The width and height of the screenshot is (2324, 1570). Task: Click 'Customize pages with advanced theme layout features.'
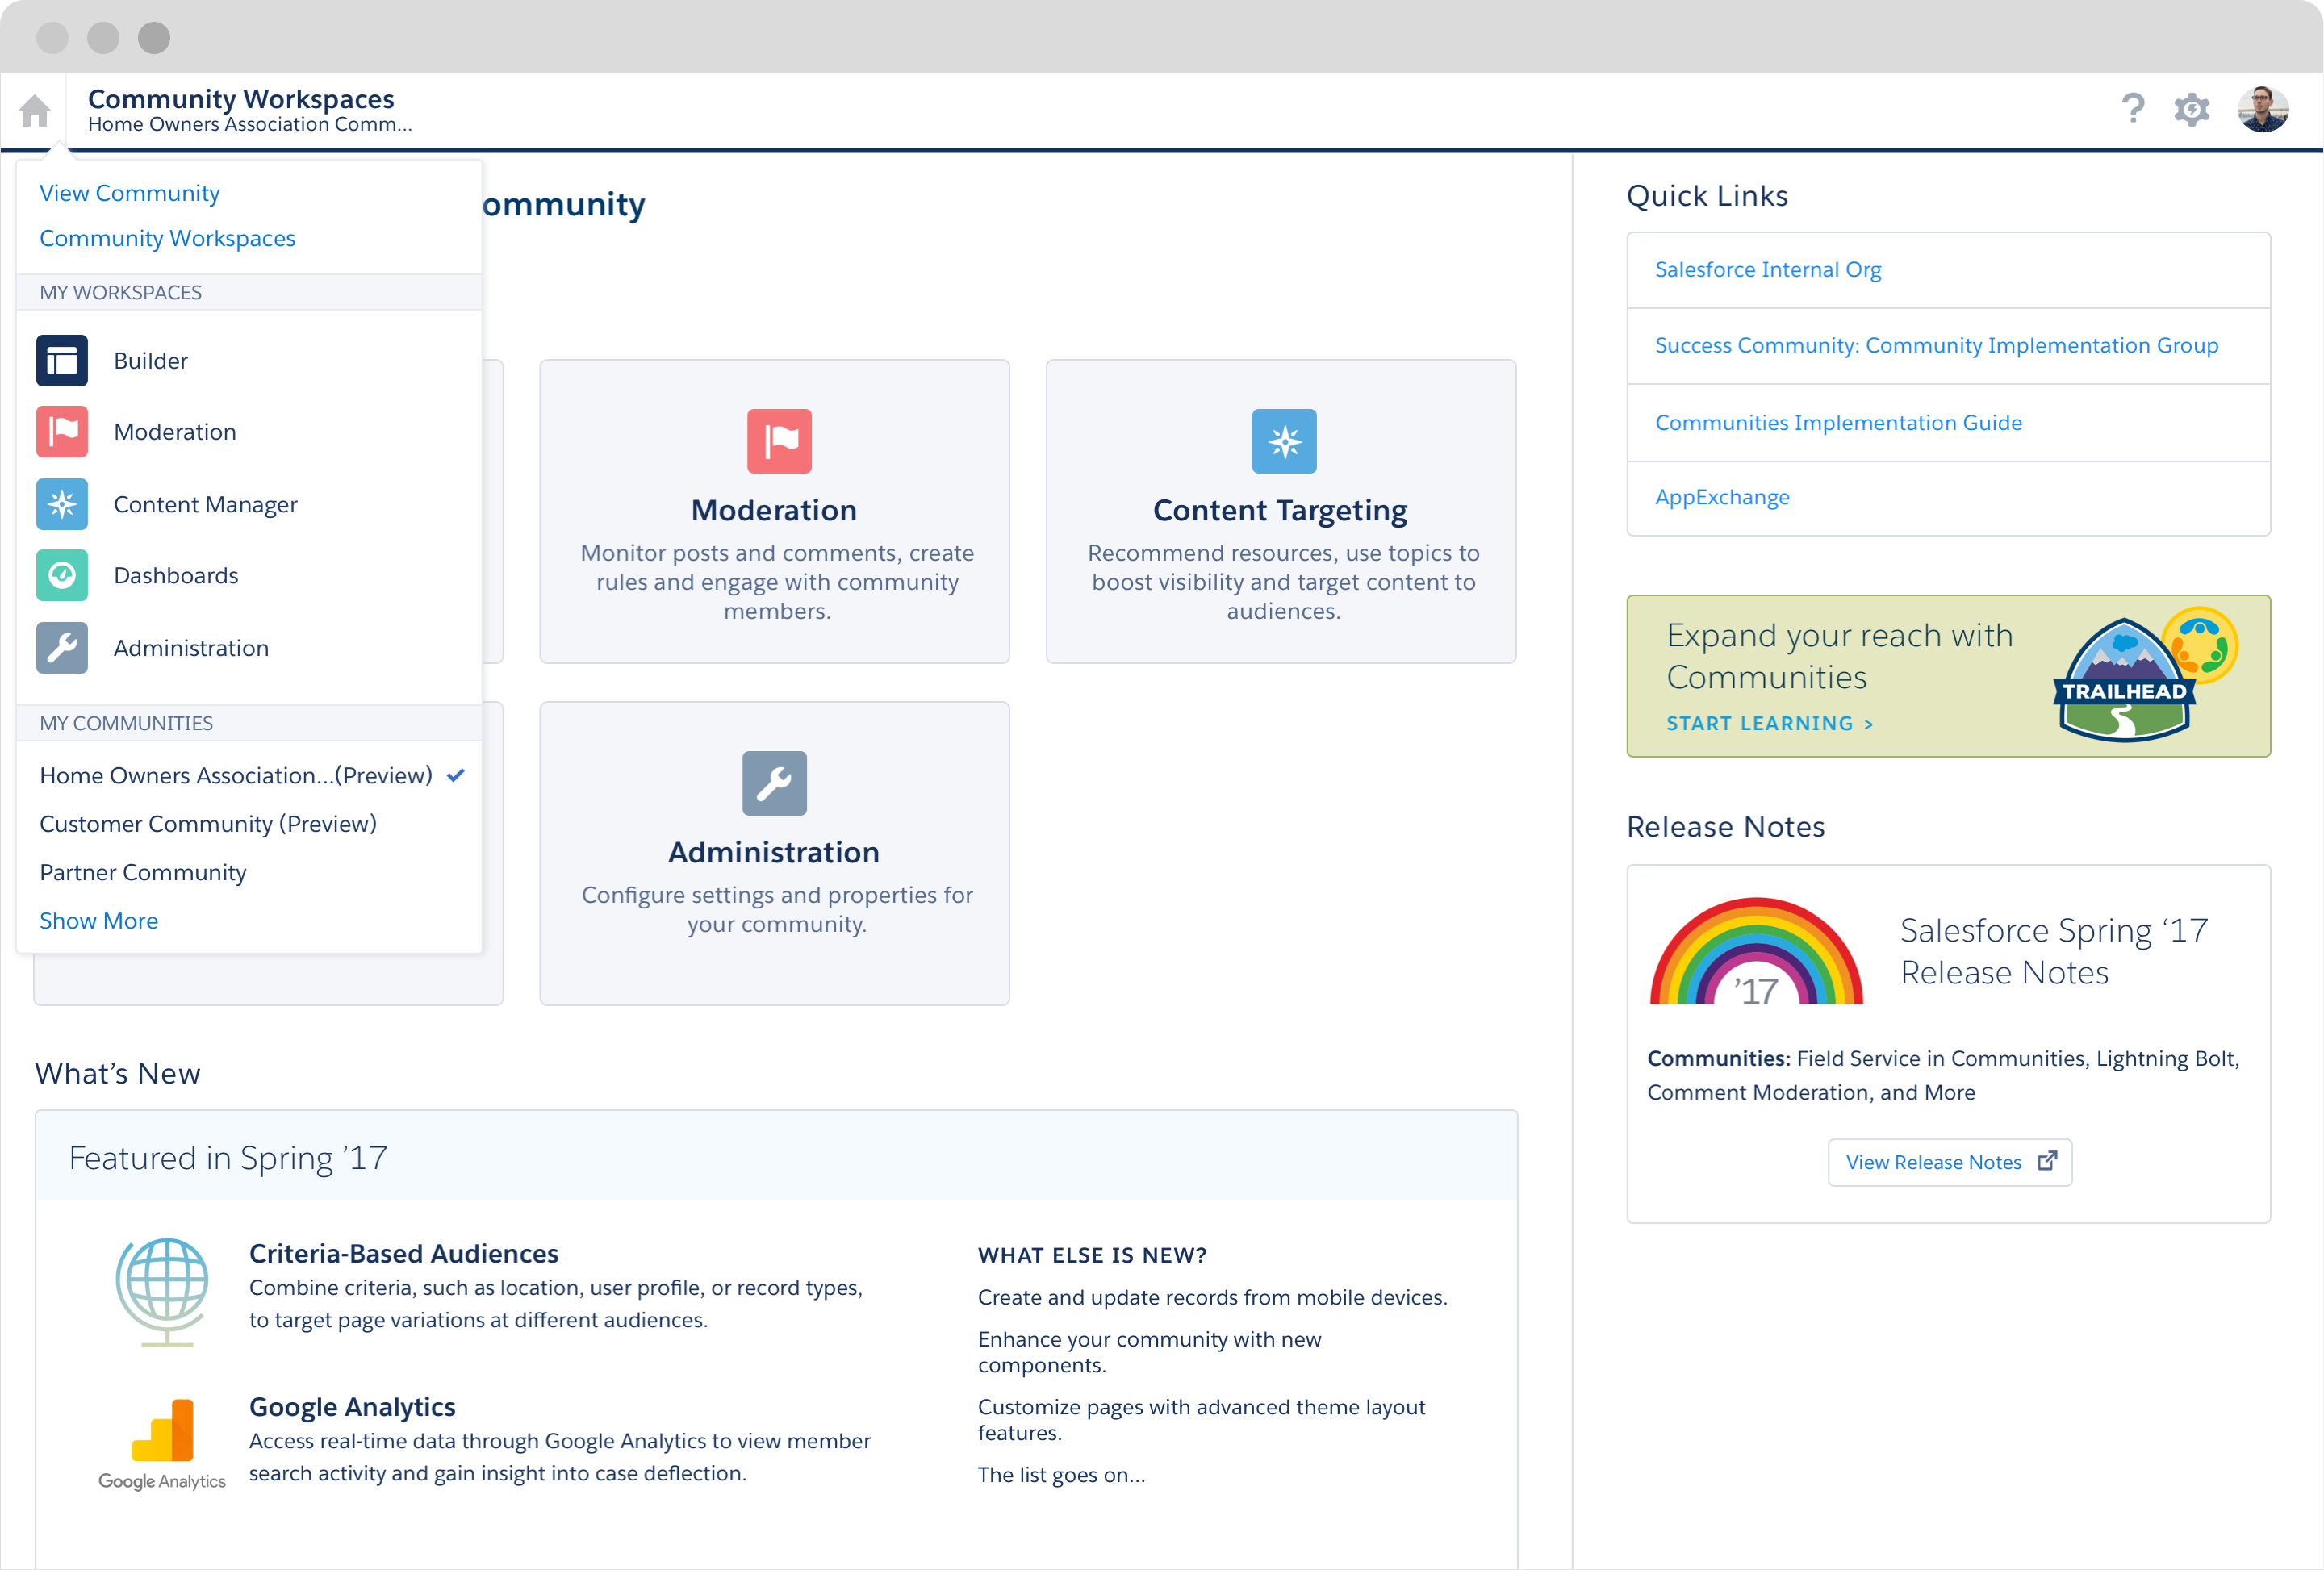[1201, 1419]
